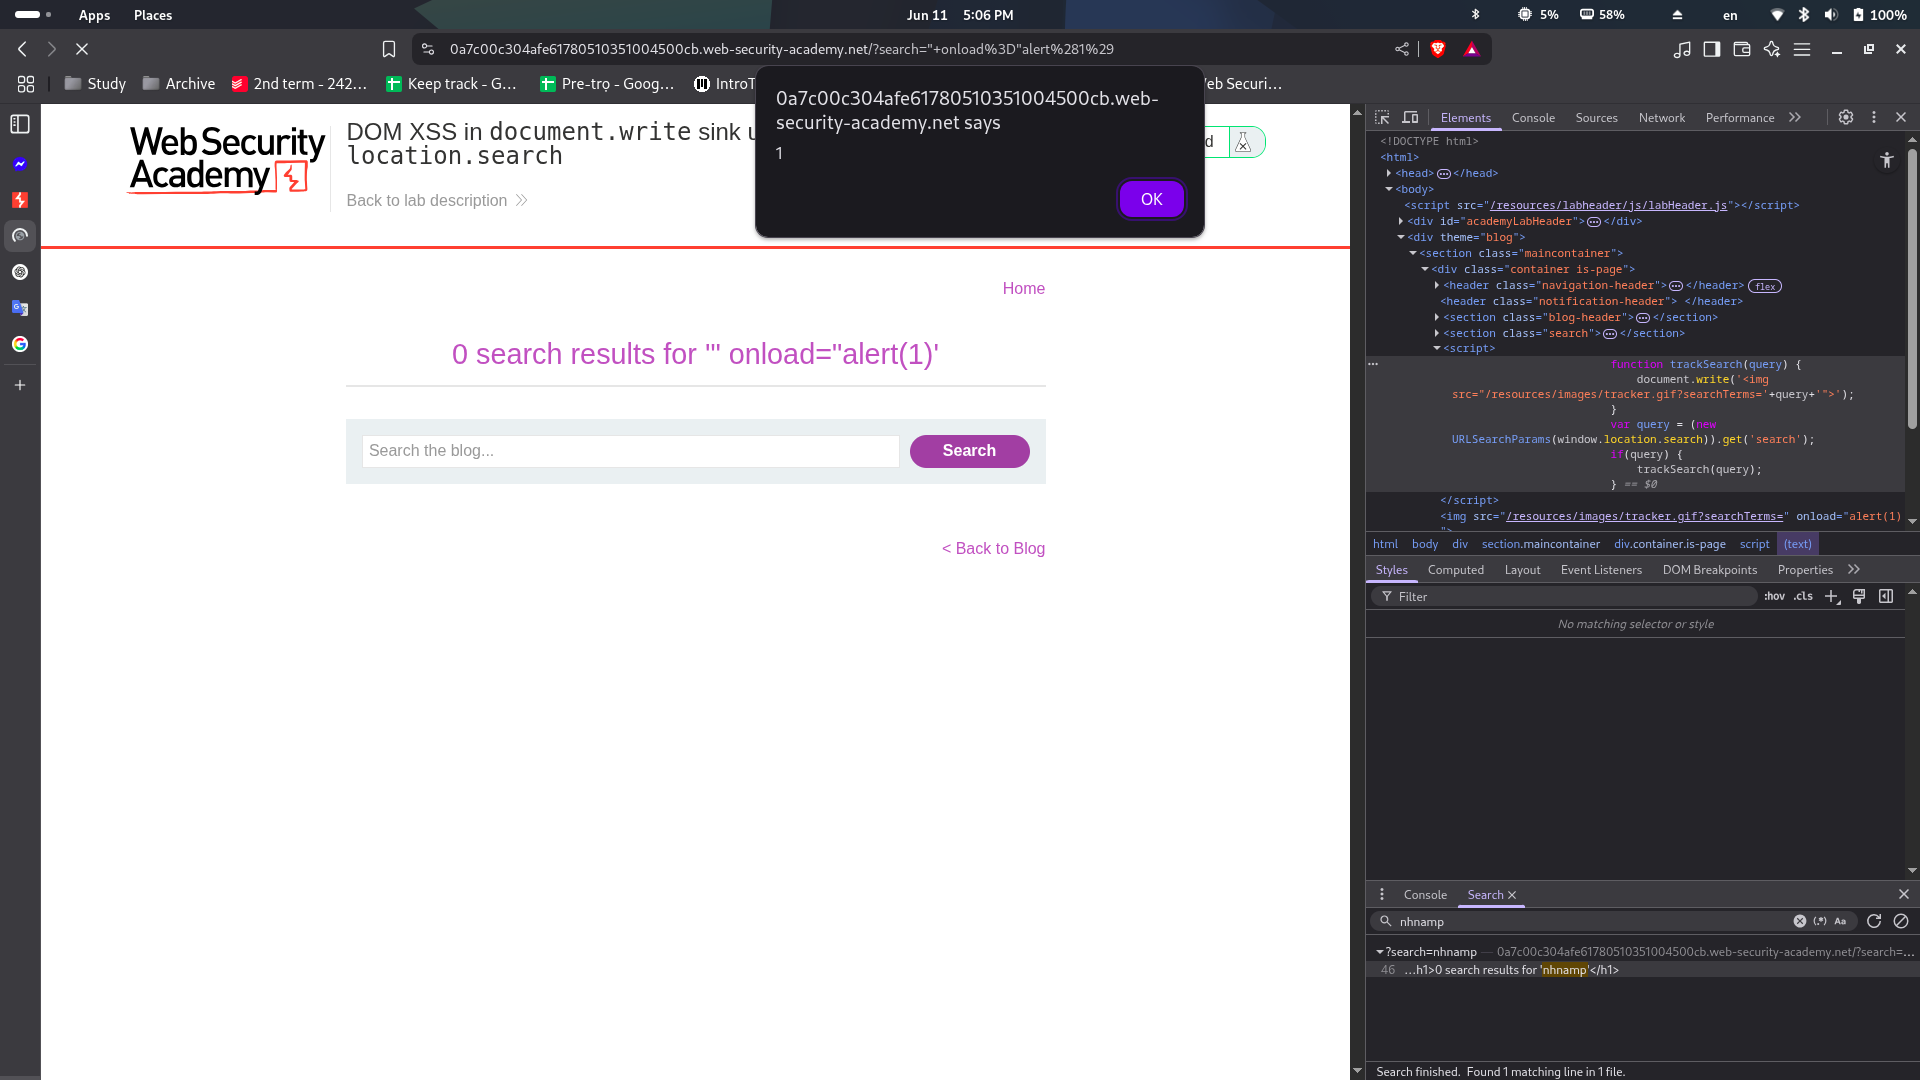Close the Search drawer tab
This screenshot has width=1920, height=1080.
point(1512,895)
